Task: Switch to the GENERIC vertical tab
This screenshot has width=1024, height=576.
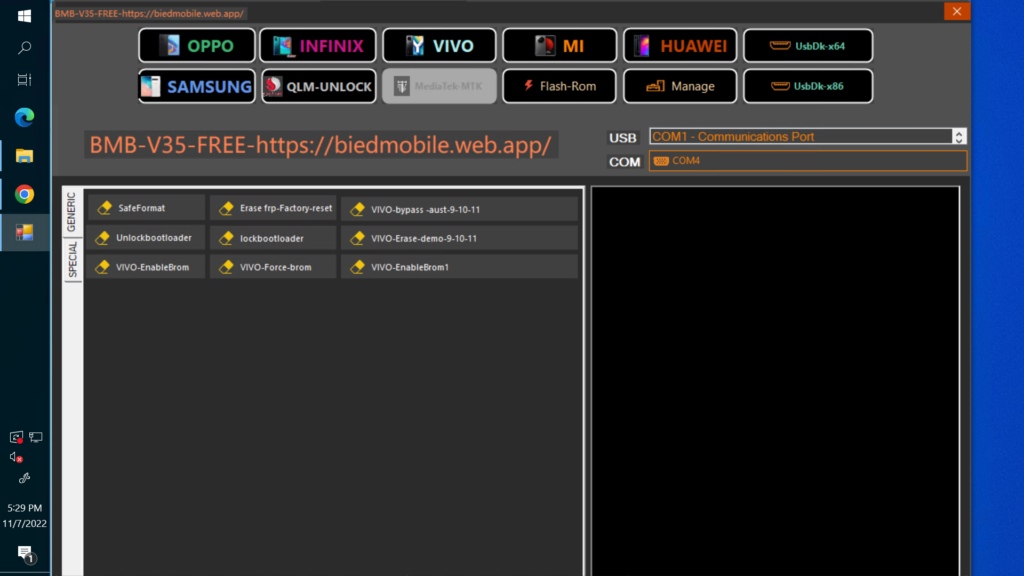Action: [x=72, y=212]
